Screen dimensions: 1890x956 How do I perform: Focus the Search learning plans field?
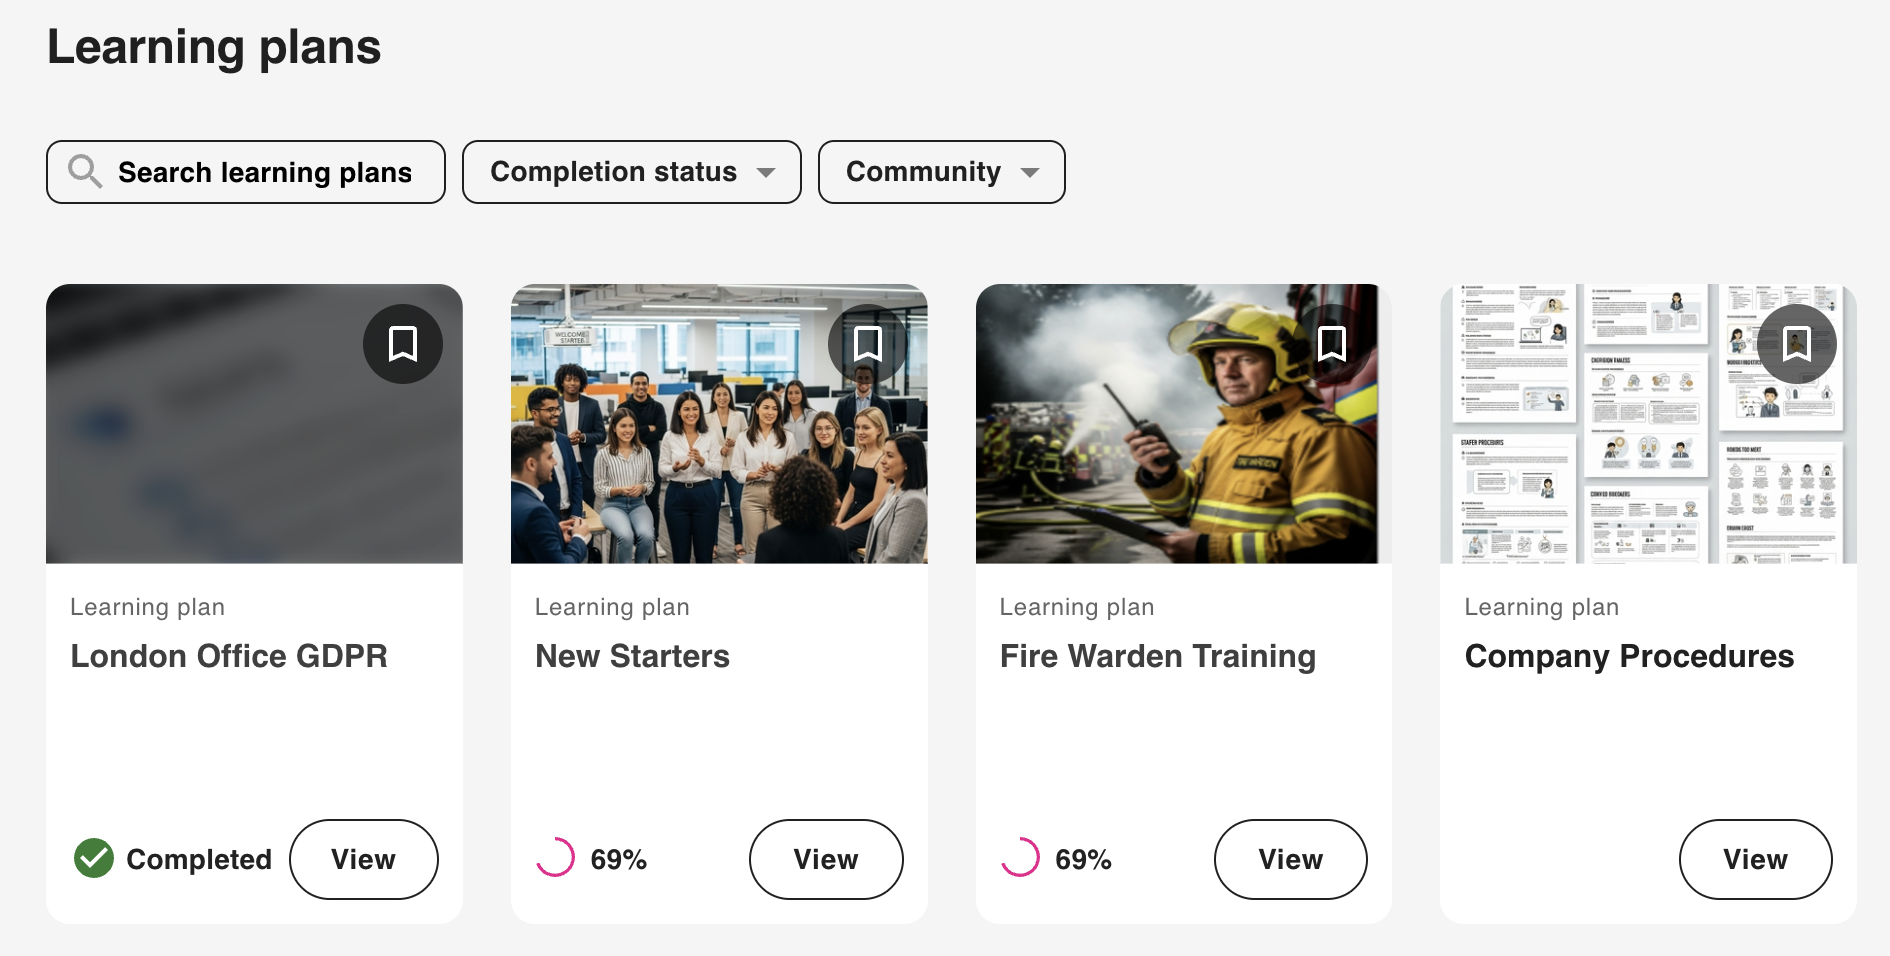click(x=265, y=172)
